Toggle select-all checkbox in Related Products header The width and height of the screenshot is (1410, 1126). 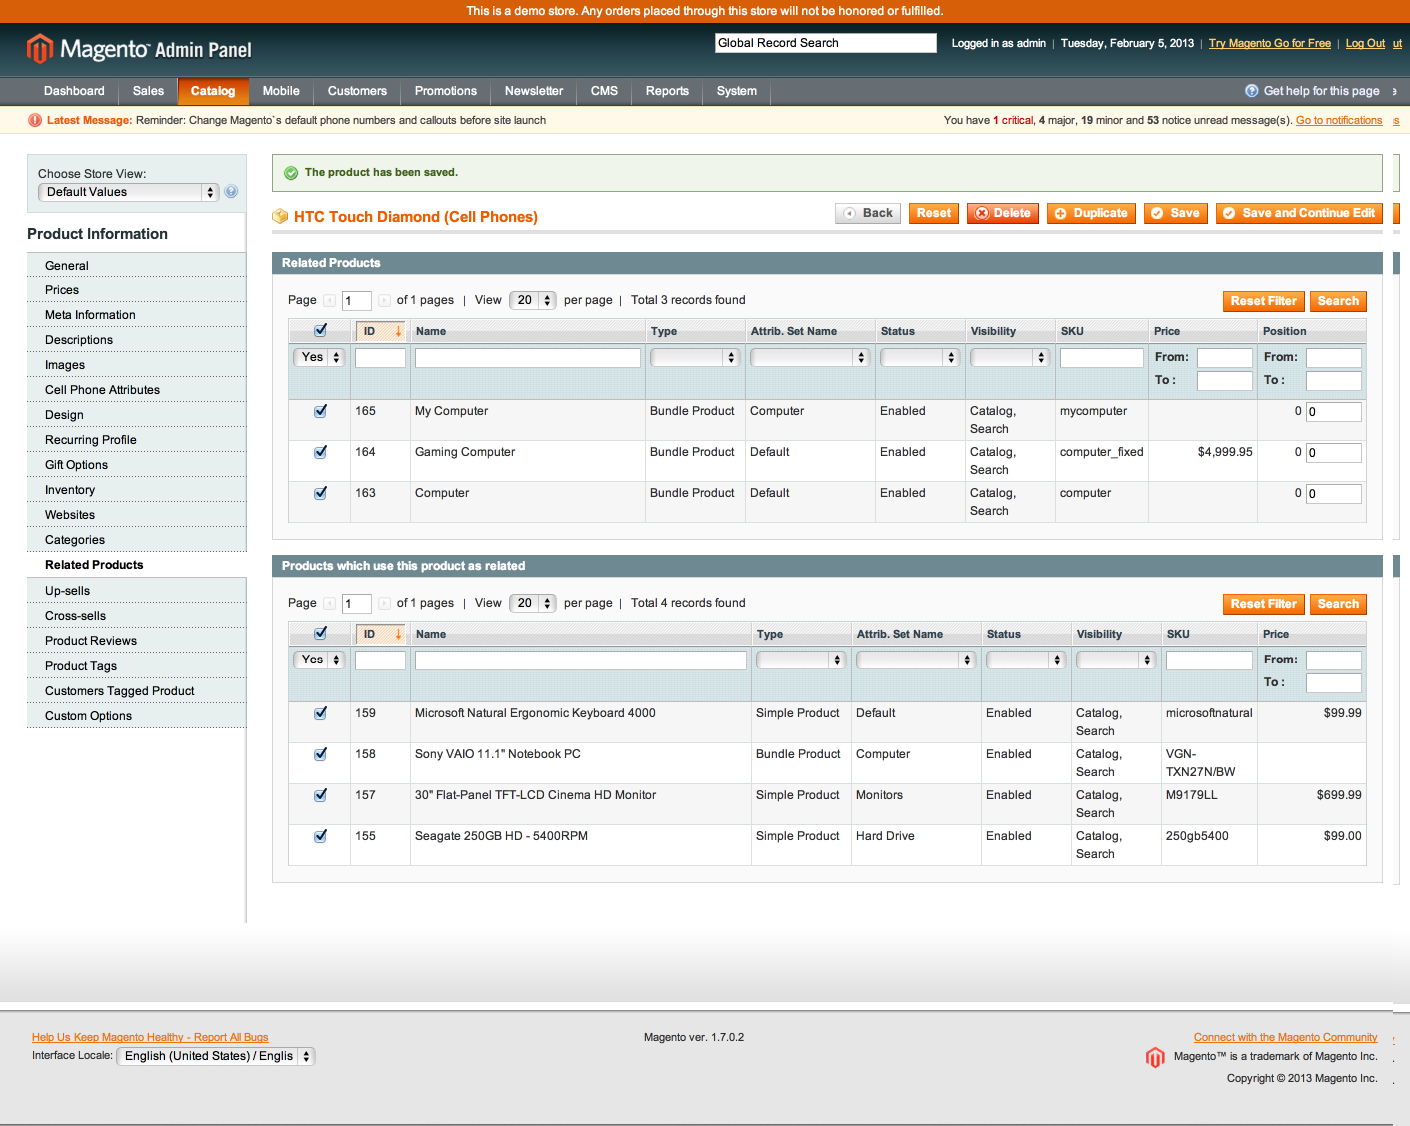click(x=321, y=330)
